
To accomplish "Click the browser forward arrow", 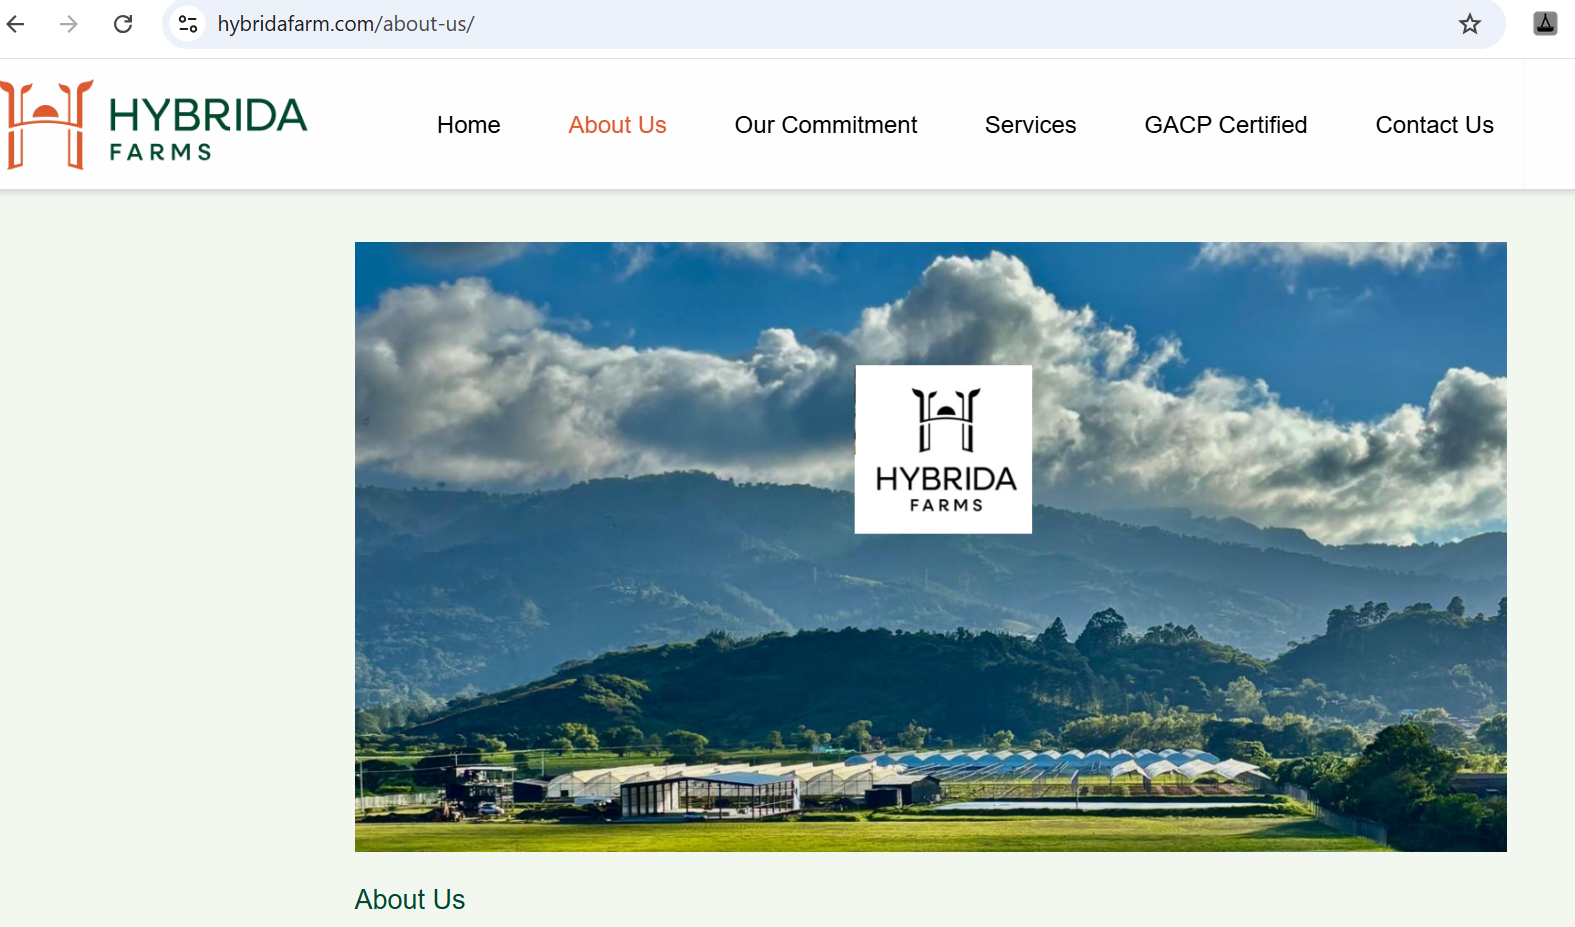I will click(x=69, y=24).
